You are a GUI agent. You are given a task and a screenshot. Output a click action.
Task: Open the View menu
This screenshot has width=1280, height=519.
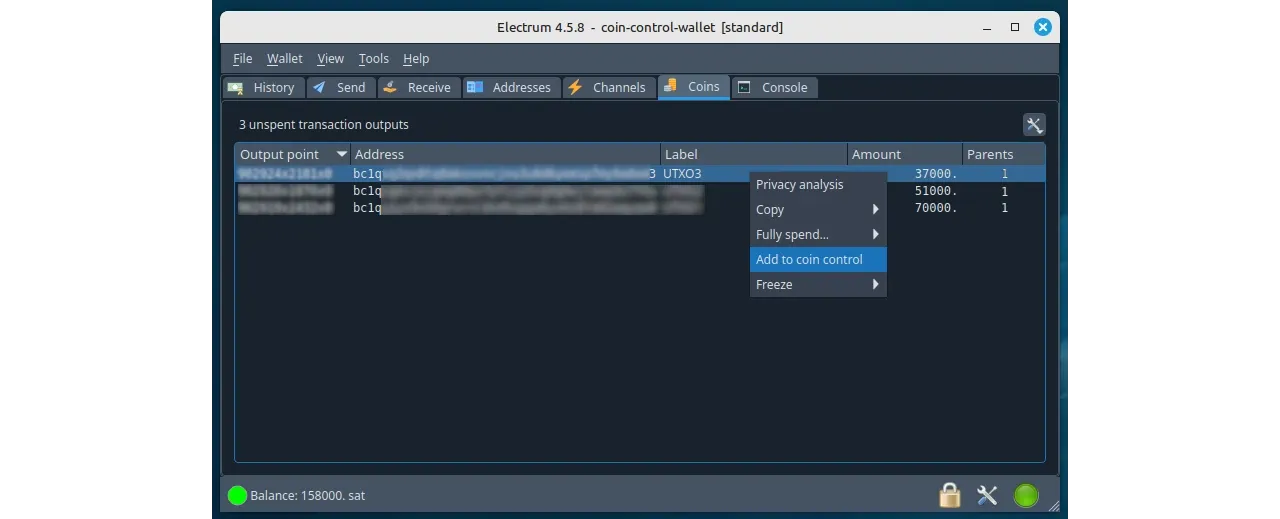pos(330,58)
